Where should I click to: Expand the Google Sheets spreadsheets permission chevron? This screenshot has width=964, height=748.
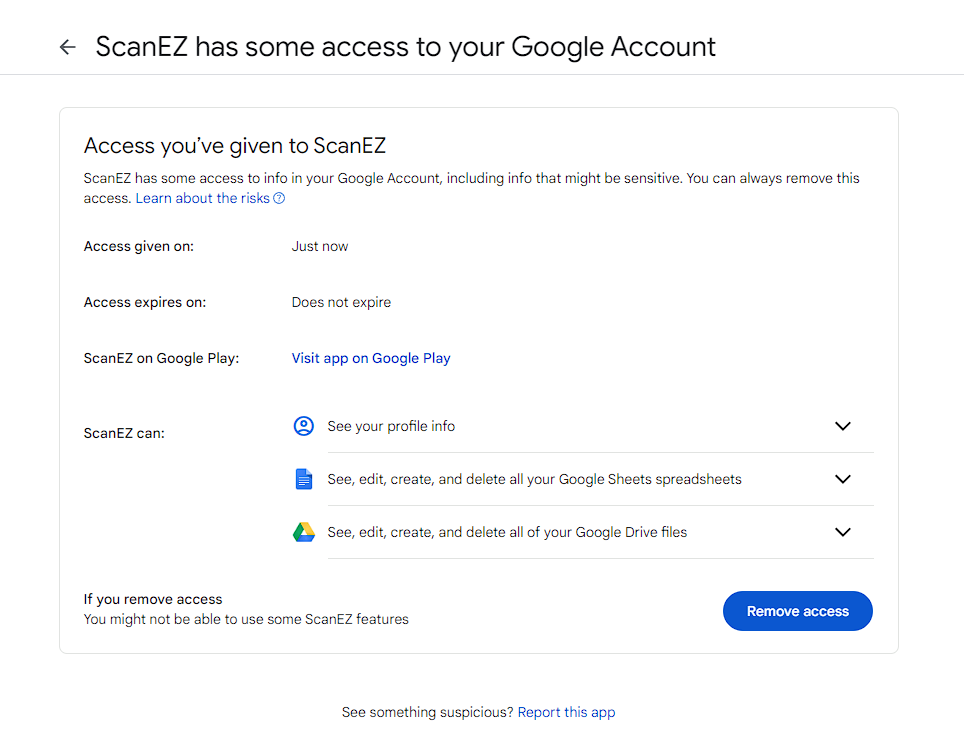843,479
